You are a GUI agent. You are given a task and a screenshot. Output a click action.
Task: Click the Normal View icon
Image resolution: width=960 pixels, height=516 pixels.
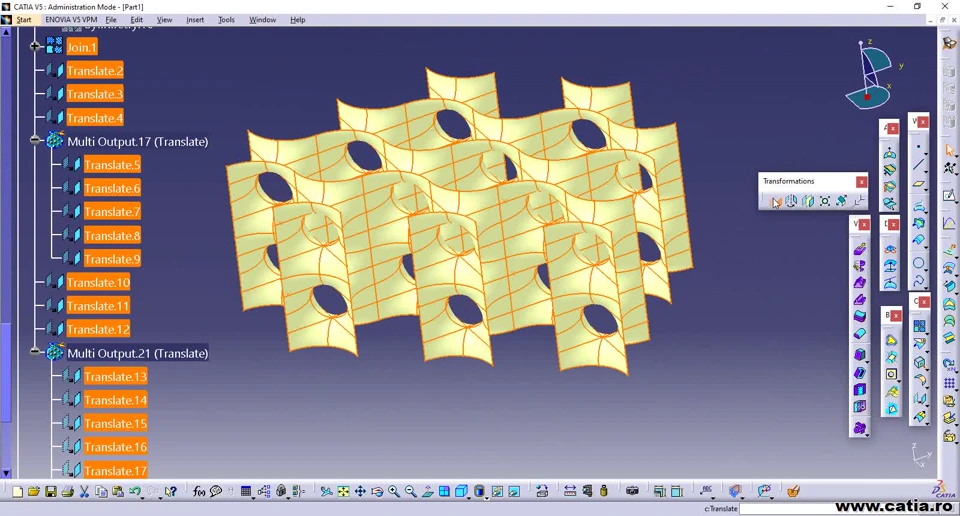[x=427, y=491]
